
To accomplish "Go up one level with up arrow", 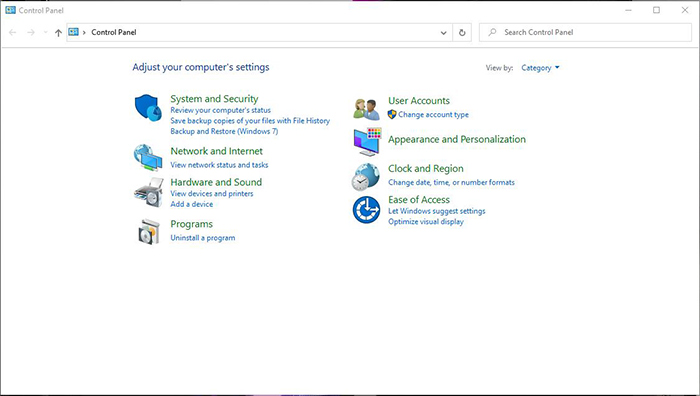I will (58, 33).
